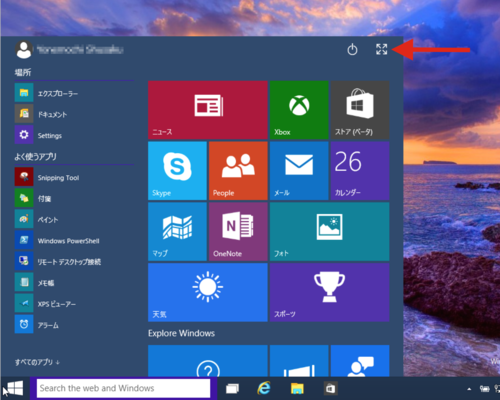
Task: Open 付箋 sticky notes app
Action: click(74, 198)
